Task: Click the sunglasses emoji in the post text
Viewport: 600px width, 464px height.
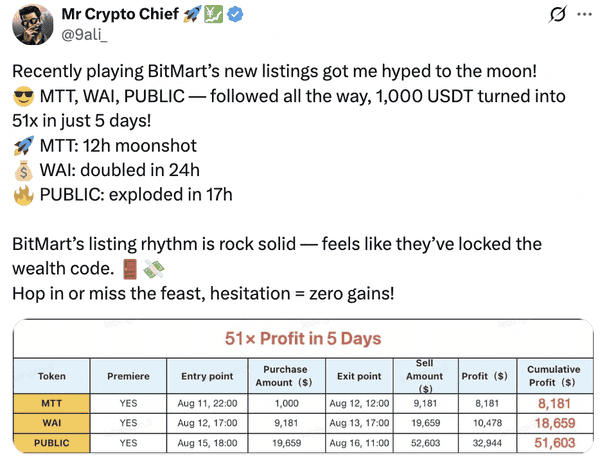Action: pyautogui.click(x=24, y=98)
